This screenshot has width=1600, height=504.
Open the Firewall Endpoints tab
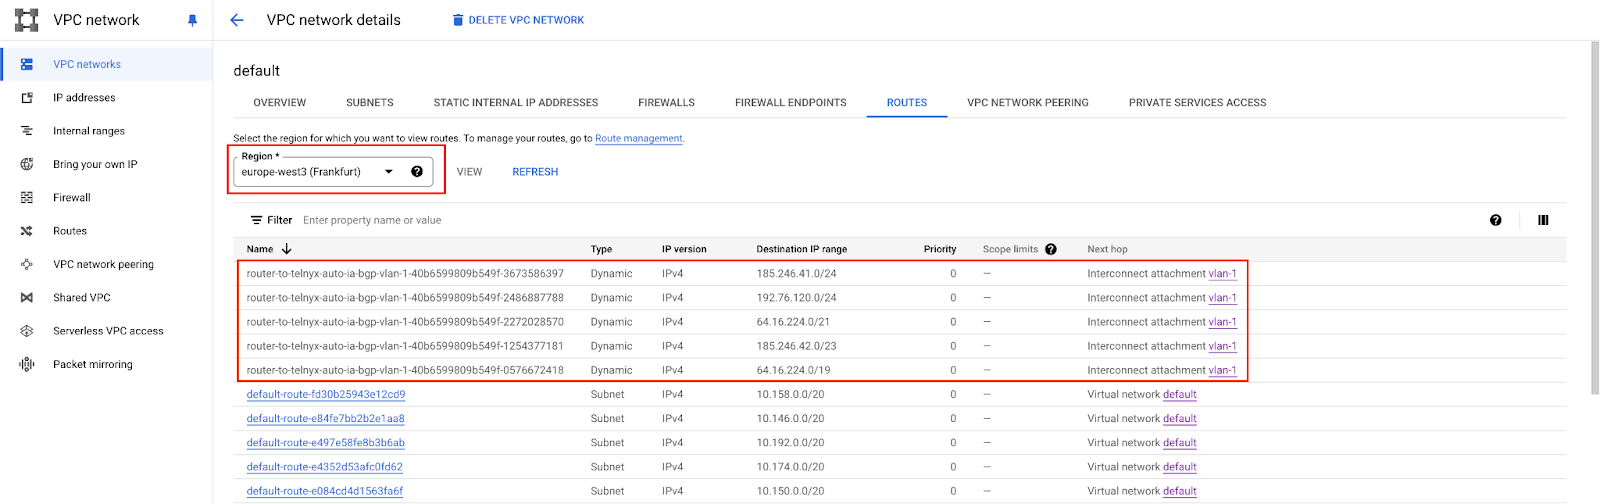791,102
